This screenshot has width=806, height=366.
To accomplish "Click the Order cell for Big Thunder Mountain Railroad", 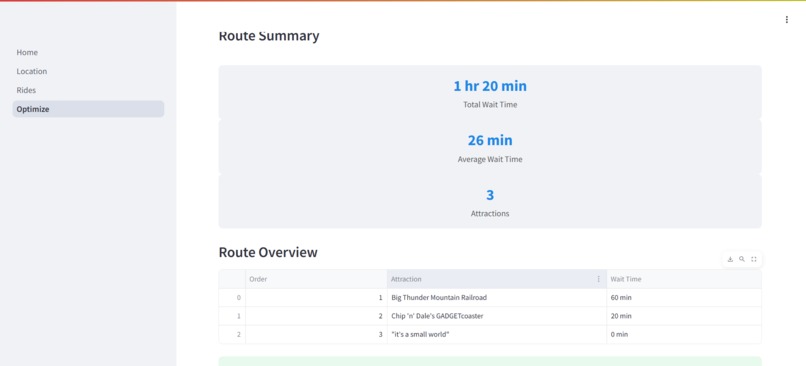I will (x=316, y=298).
